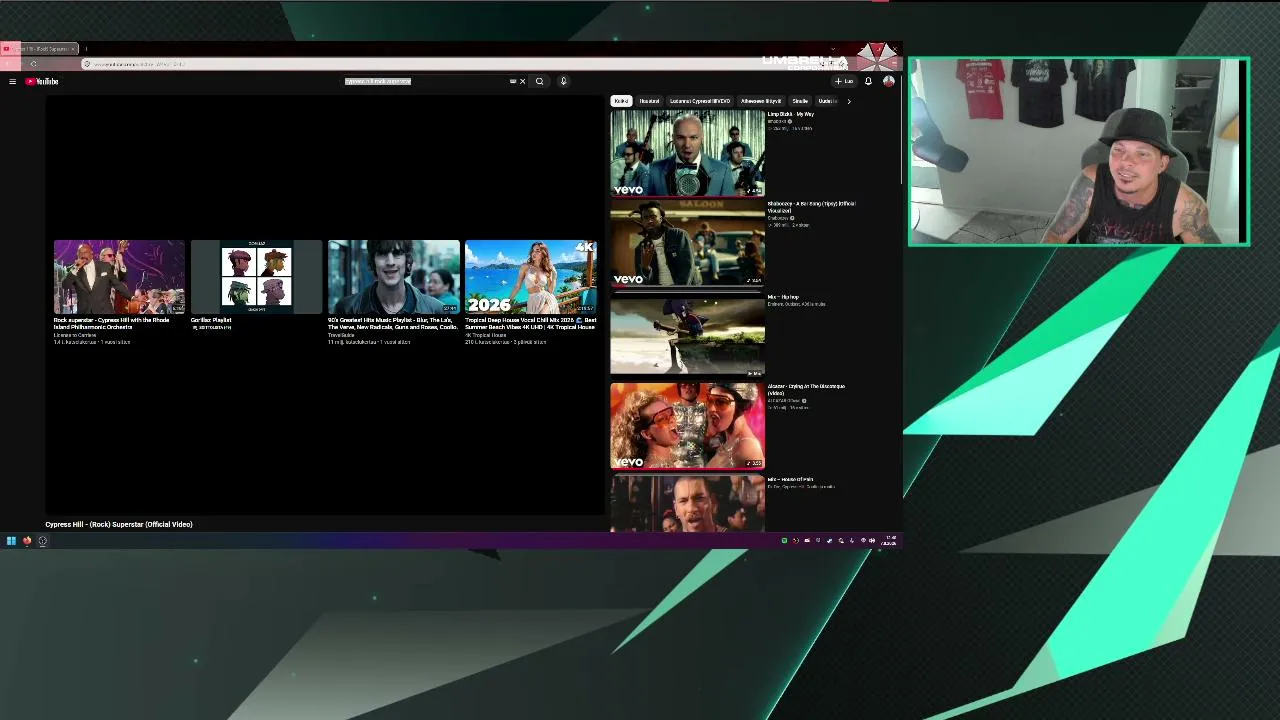Open the Mix House of Pain thumbnail
1280x720 pixels.
tap(688, 503)
